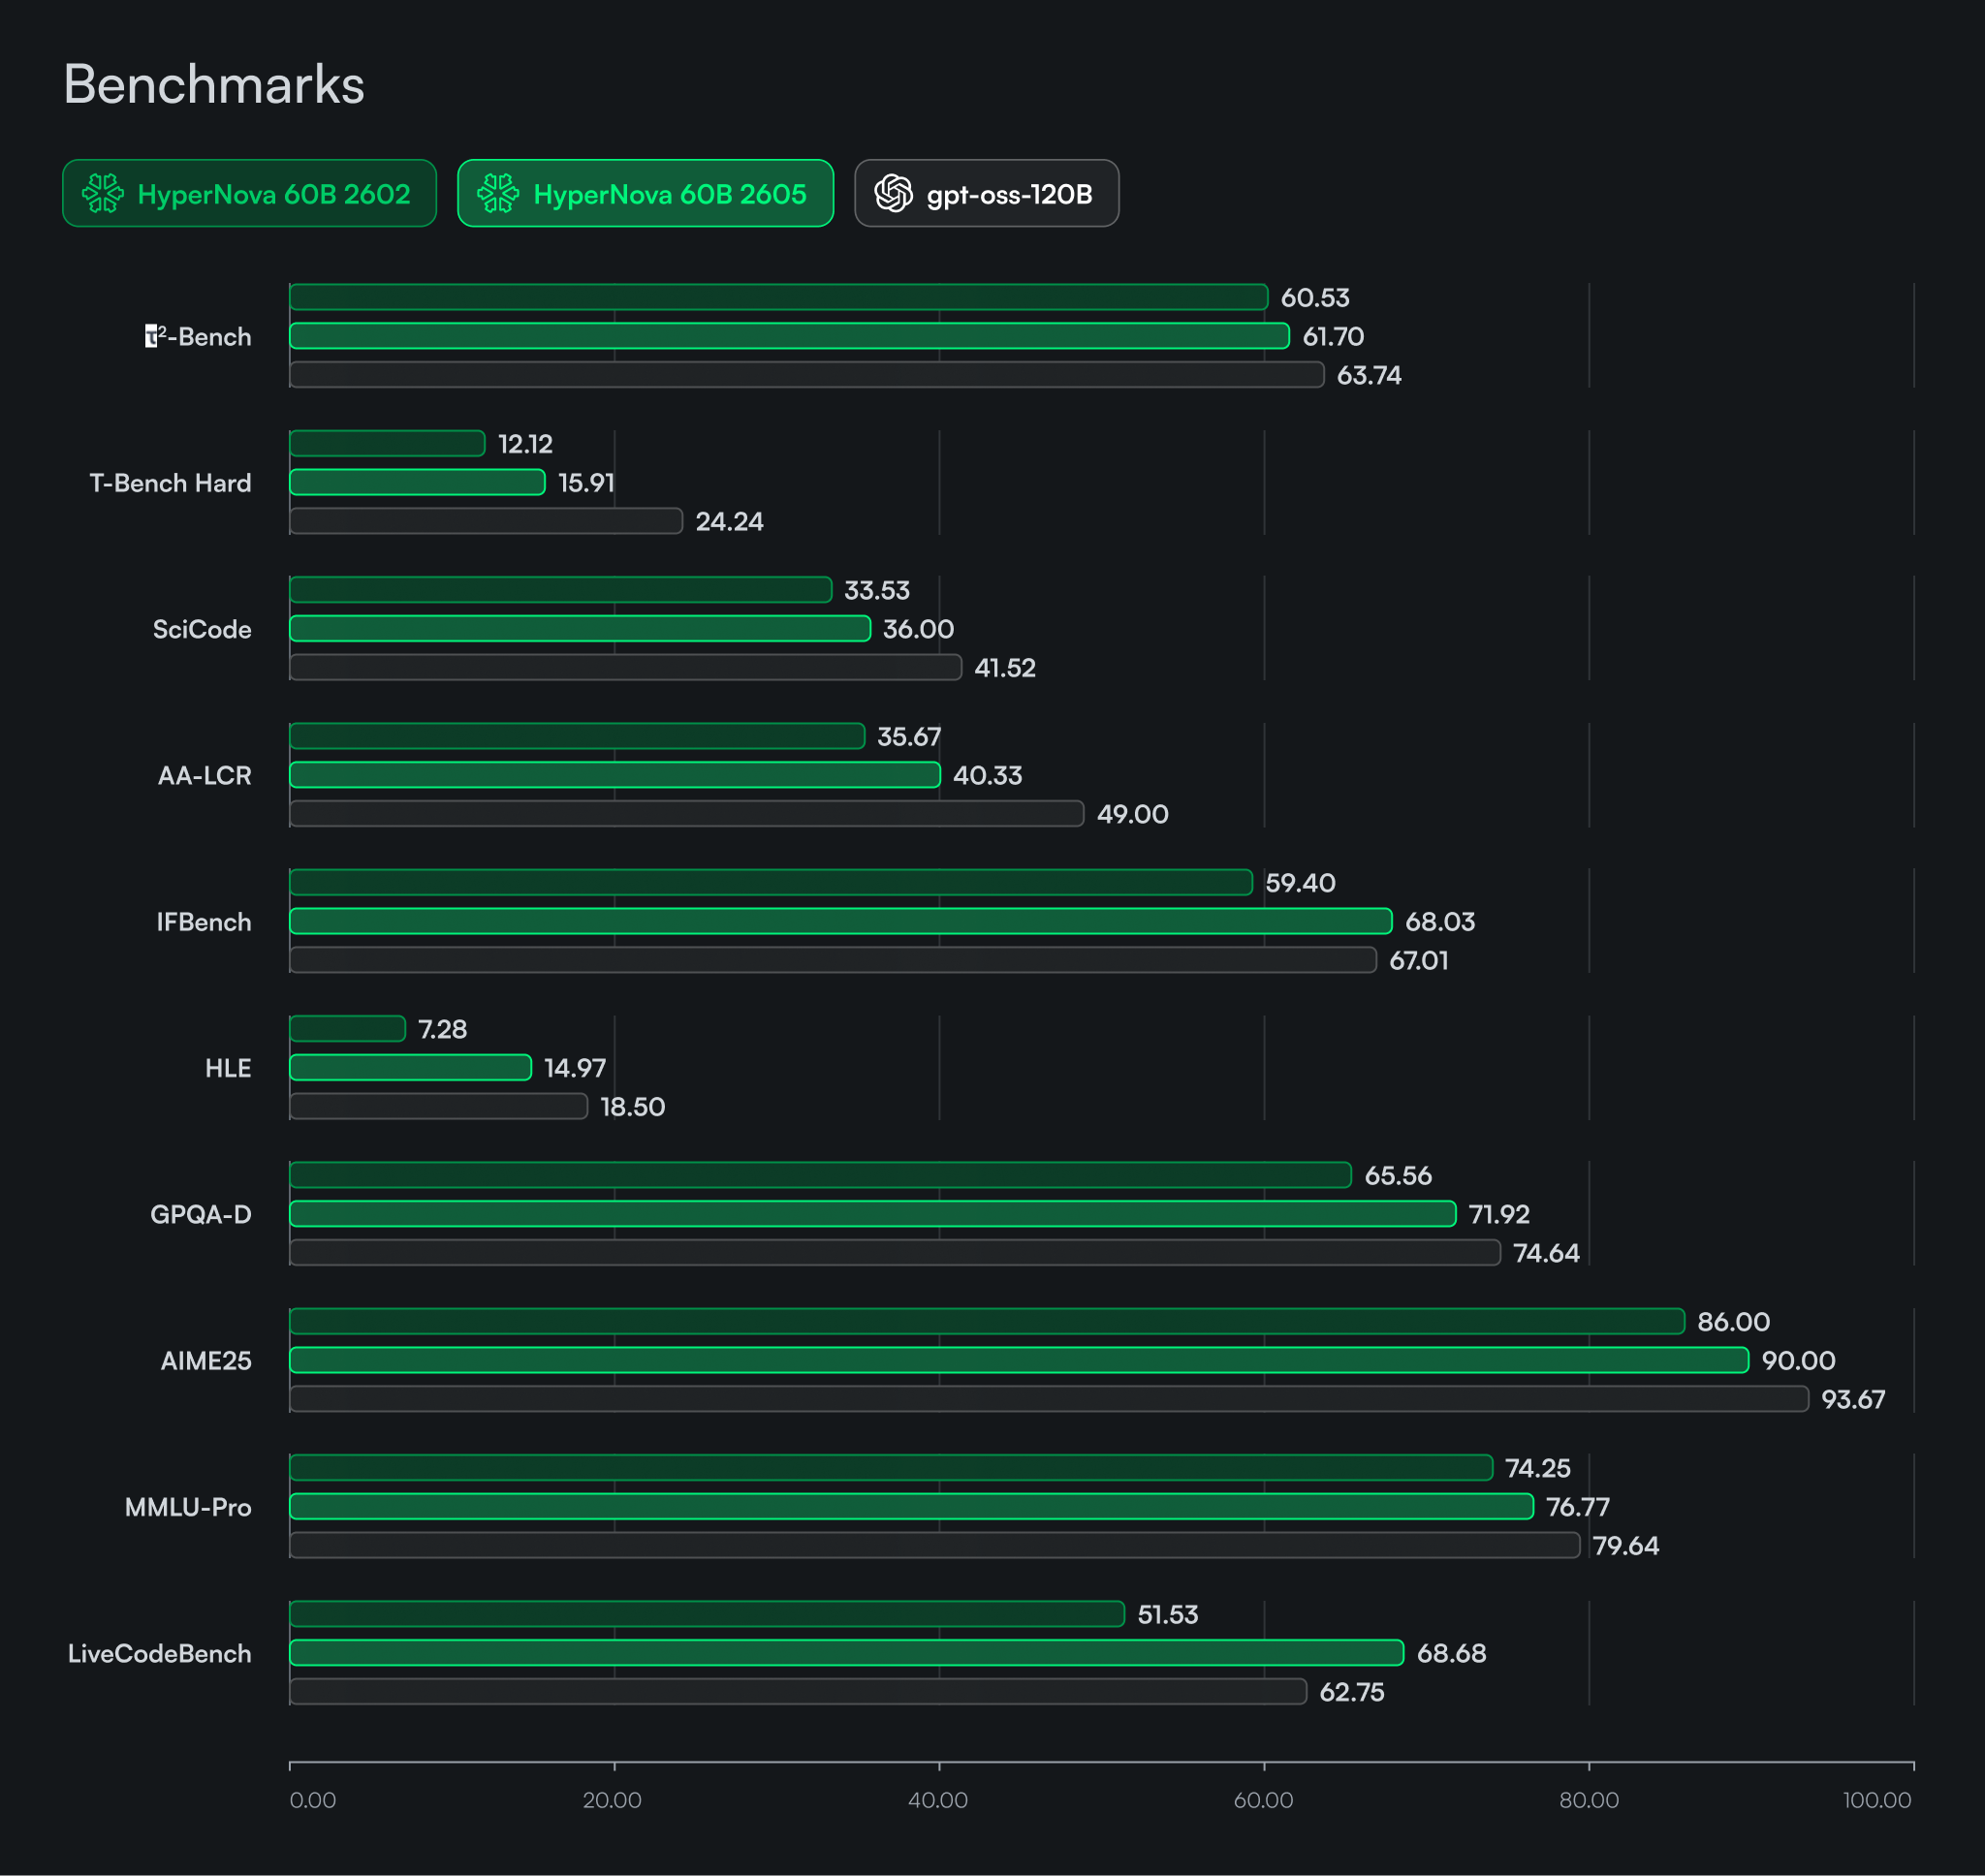1985x1876 pixels.
Task: Click the "86.00" value on AIME25
Action: point(1734,1322)
